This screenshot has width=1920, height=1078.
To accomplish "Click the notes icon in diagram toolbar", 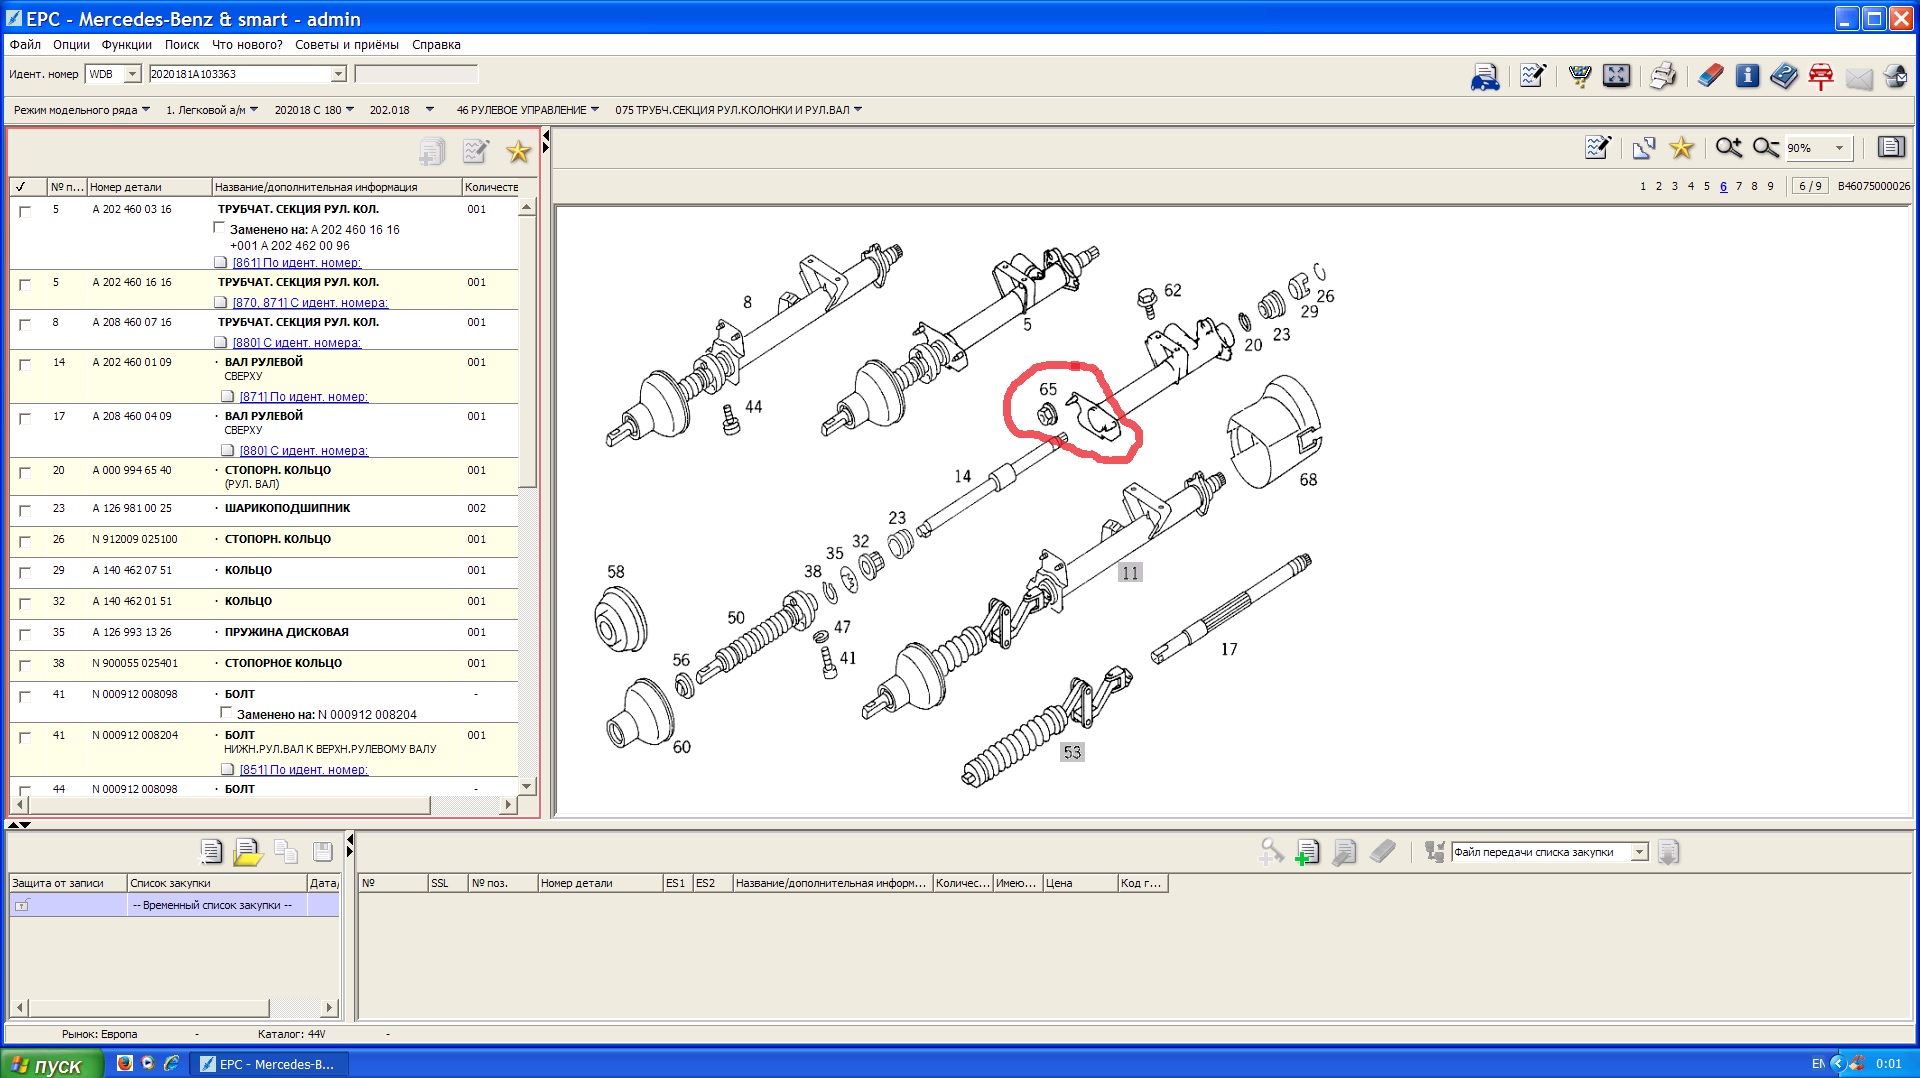I will (x=1598, y=148).
